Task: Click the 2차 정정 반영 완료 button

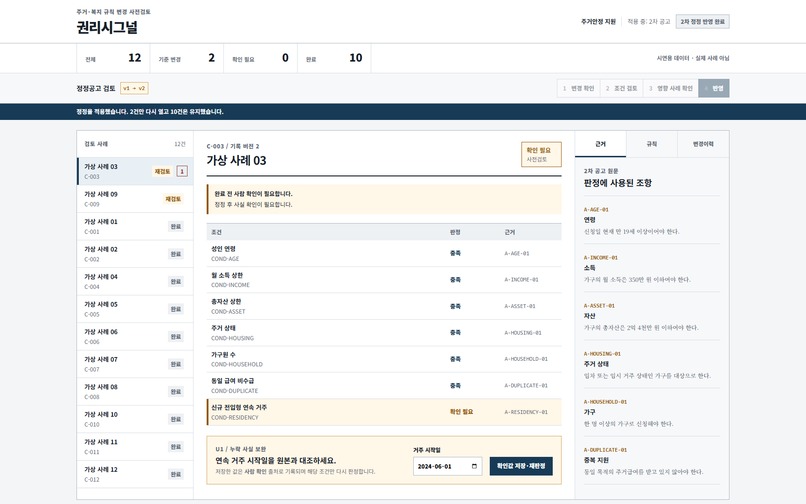Action: pos(702,22)
